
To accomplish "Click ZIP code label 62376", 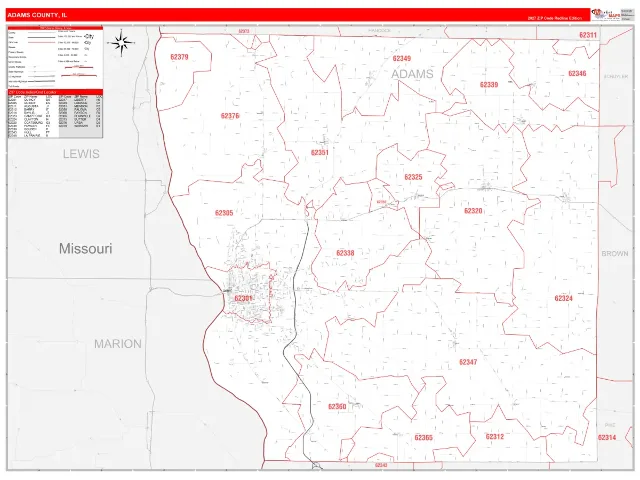I will click(230, 116).
